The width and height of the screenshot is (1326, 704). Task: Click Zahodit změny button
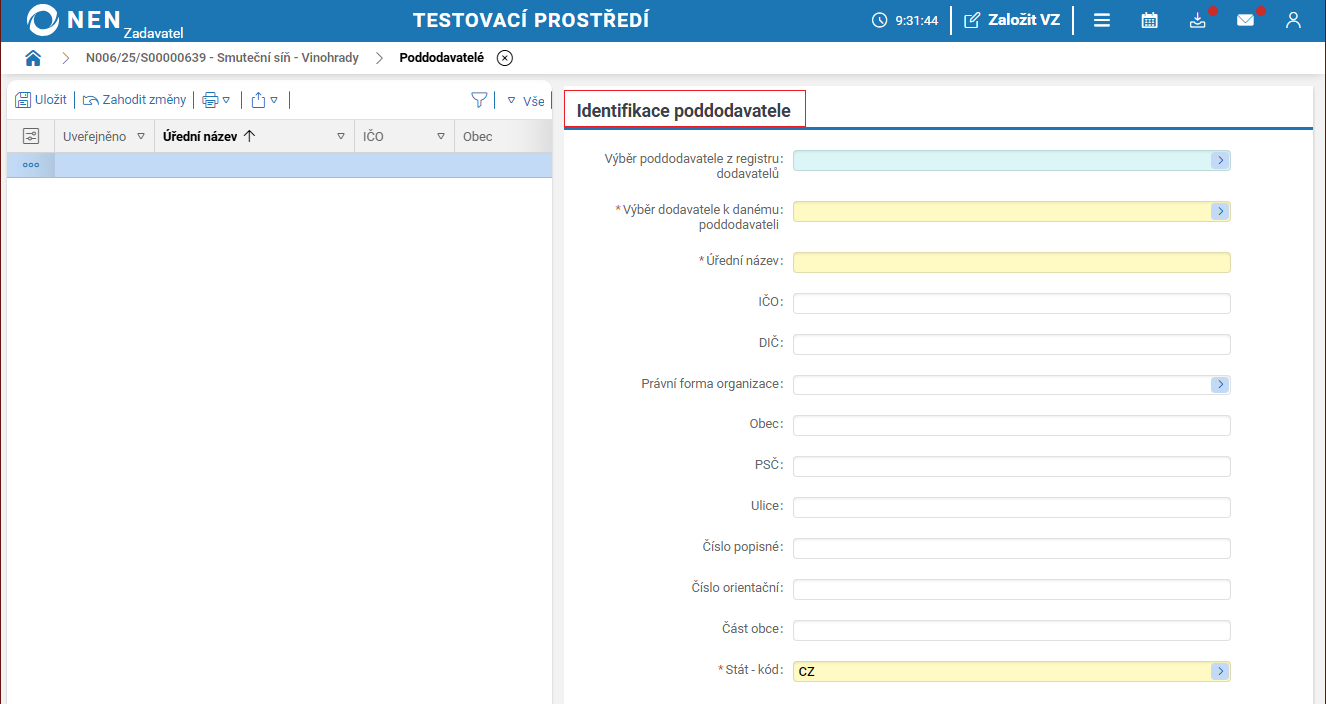(x=134, y=100)
